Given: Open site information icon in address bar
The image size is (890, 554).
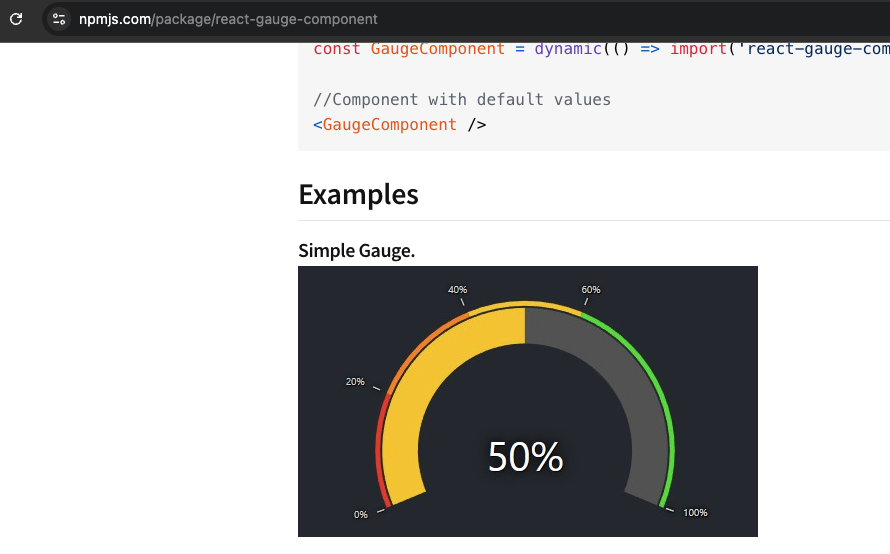Looking at the screenshot, I should (59, 19).
